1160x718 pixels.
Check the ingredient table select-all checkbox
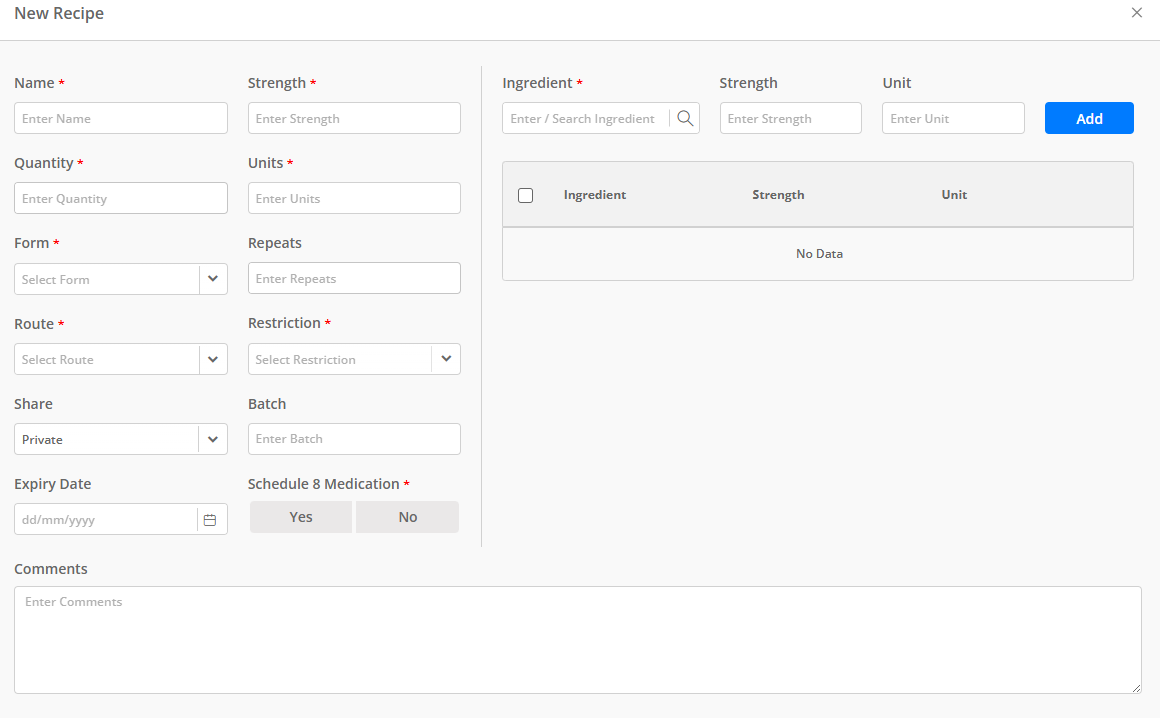pos(526,195)
